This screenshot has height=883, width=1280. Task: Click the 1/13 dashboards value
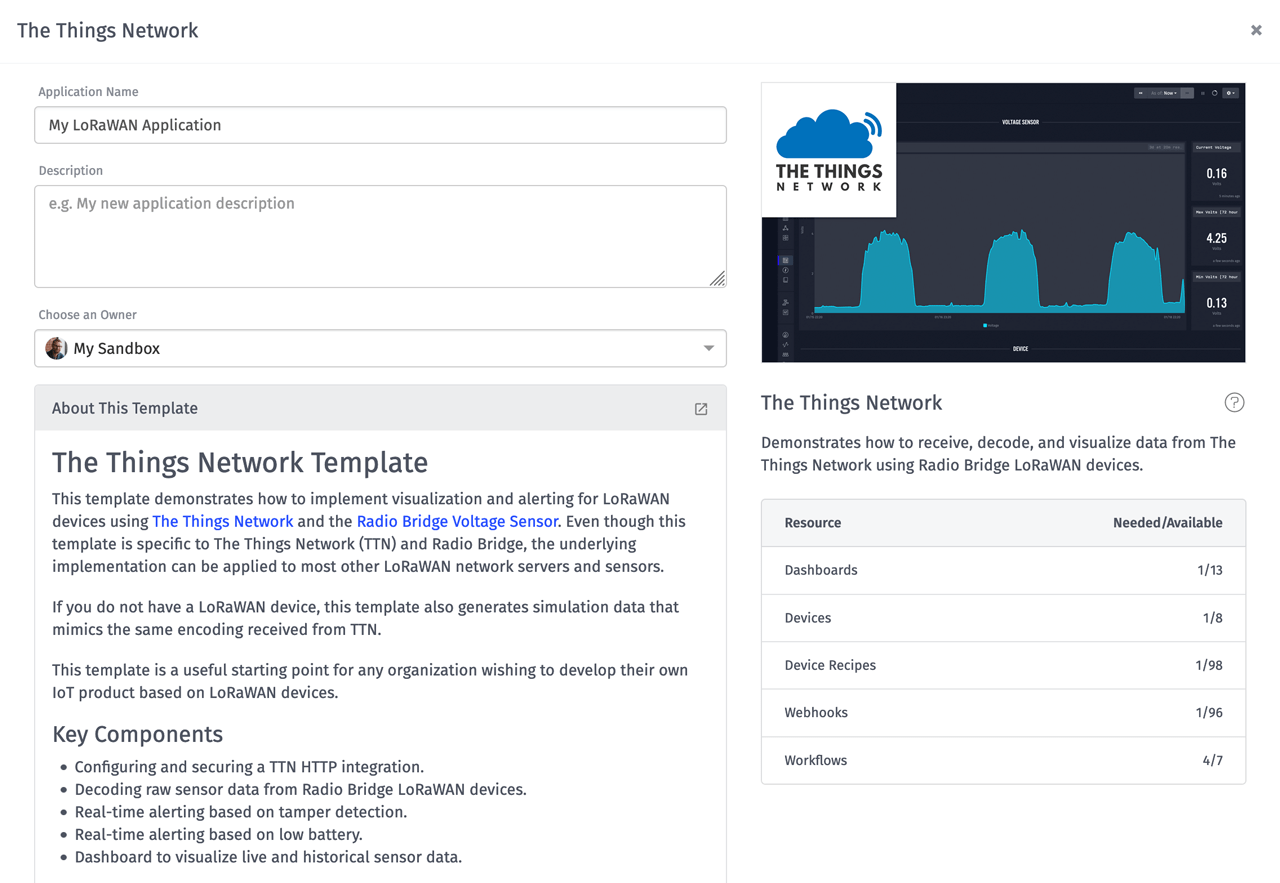pos(1209,570)
